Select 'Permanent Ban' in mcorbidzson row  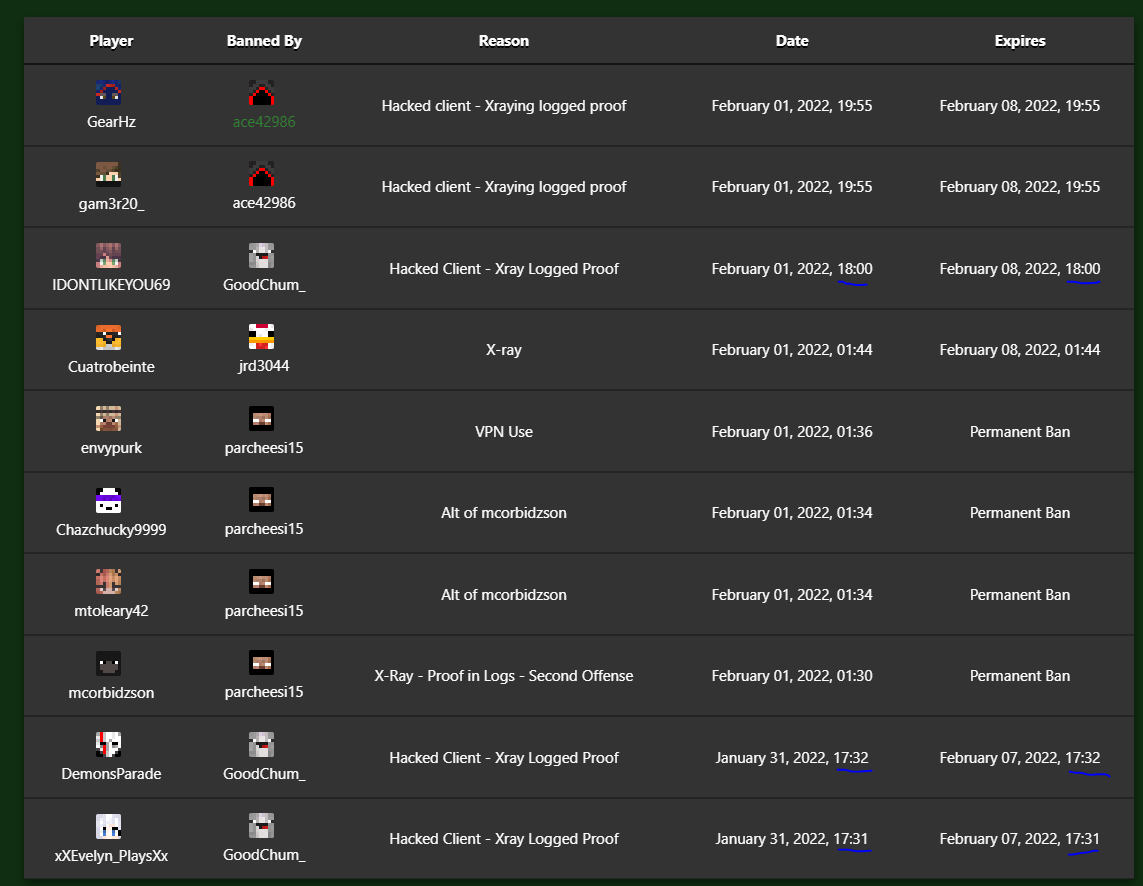[1020, 676]
